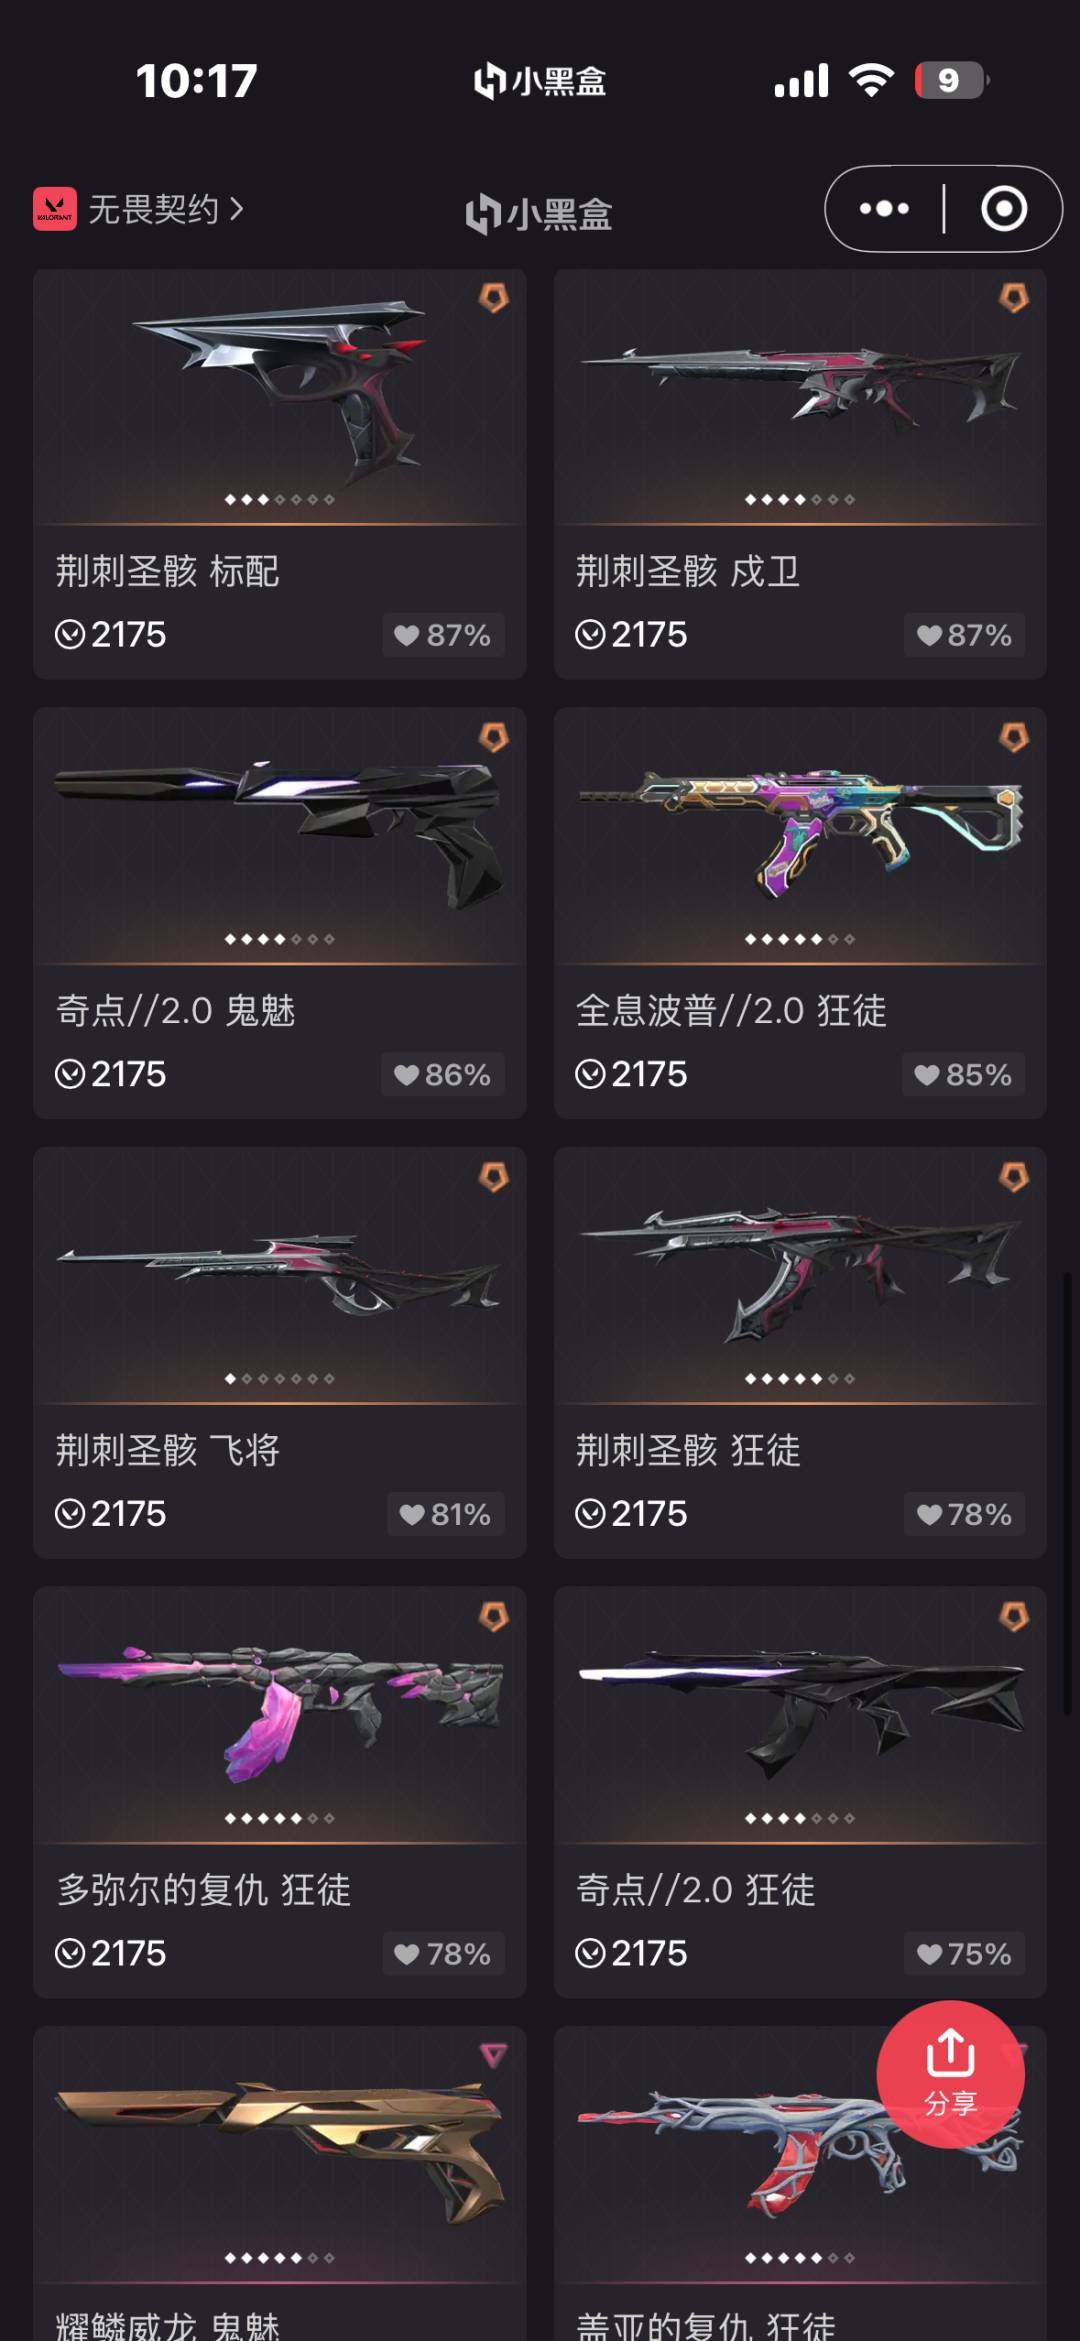Open the 荆刺圣骸 戍卫 skin card

[800, 473]
